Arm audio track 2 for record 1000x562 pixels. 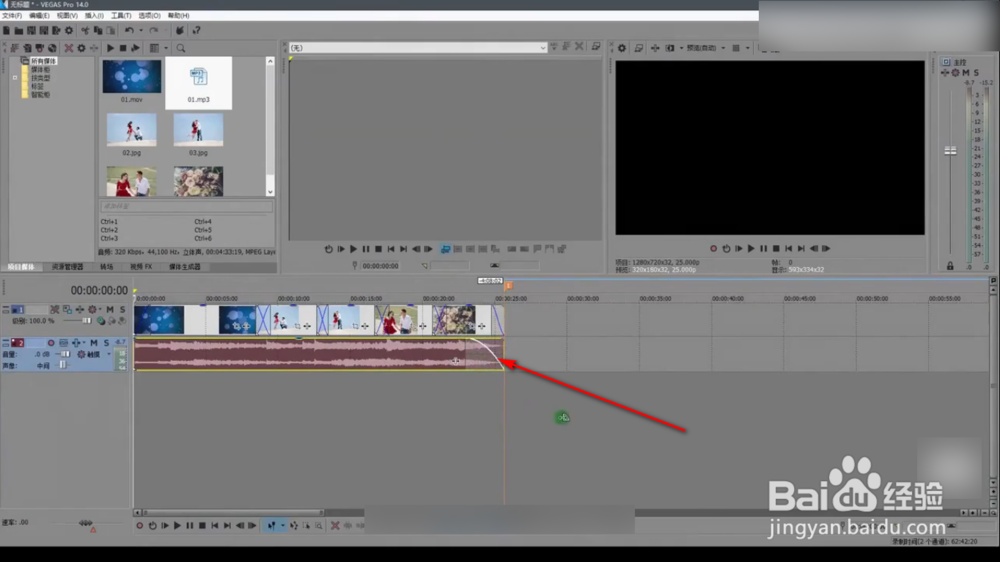(x=51, y=343)
